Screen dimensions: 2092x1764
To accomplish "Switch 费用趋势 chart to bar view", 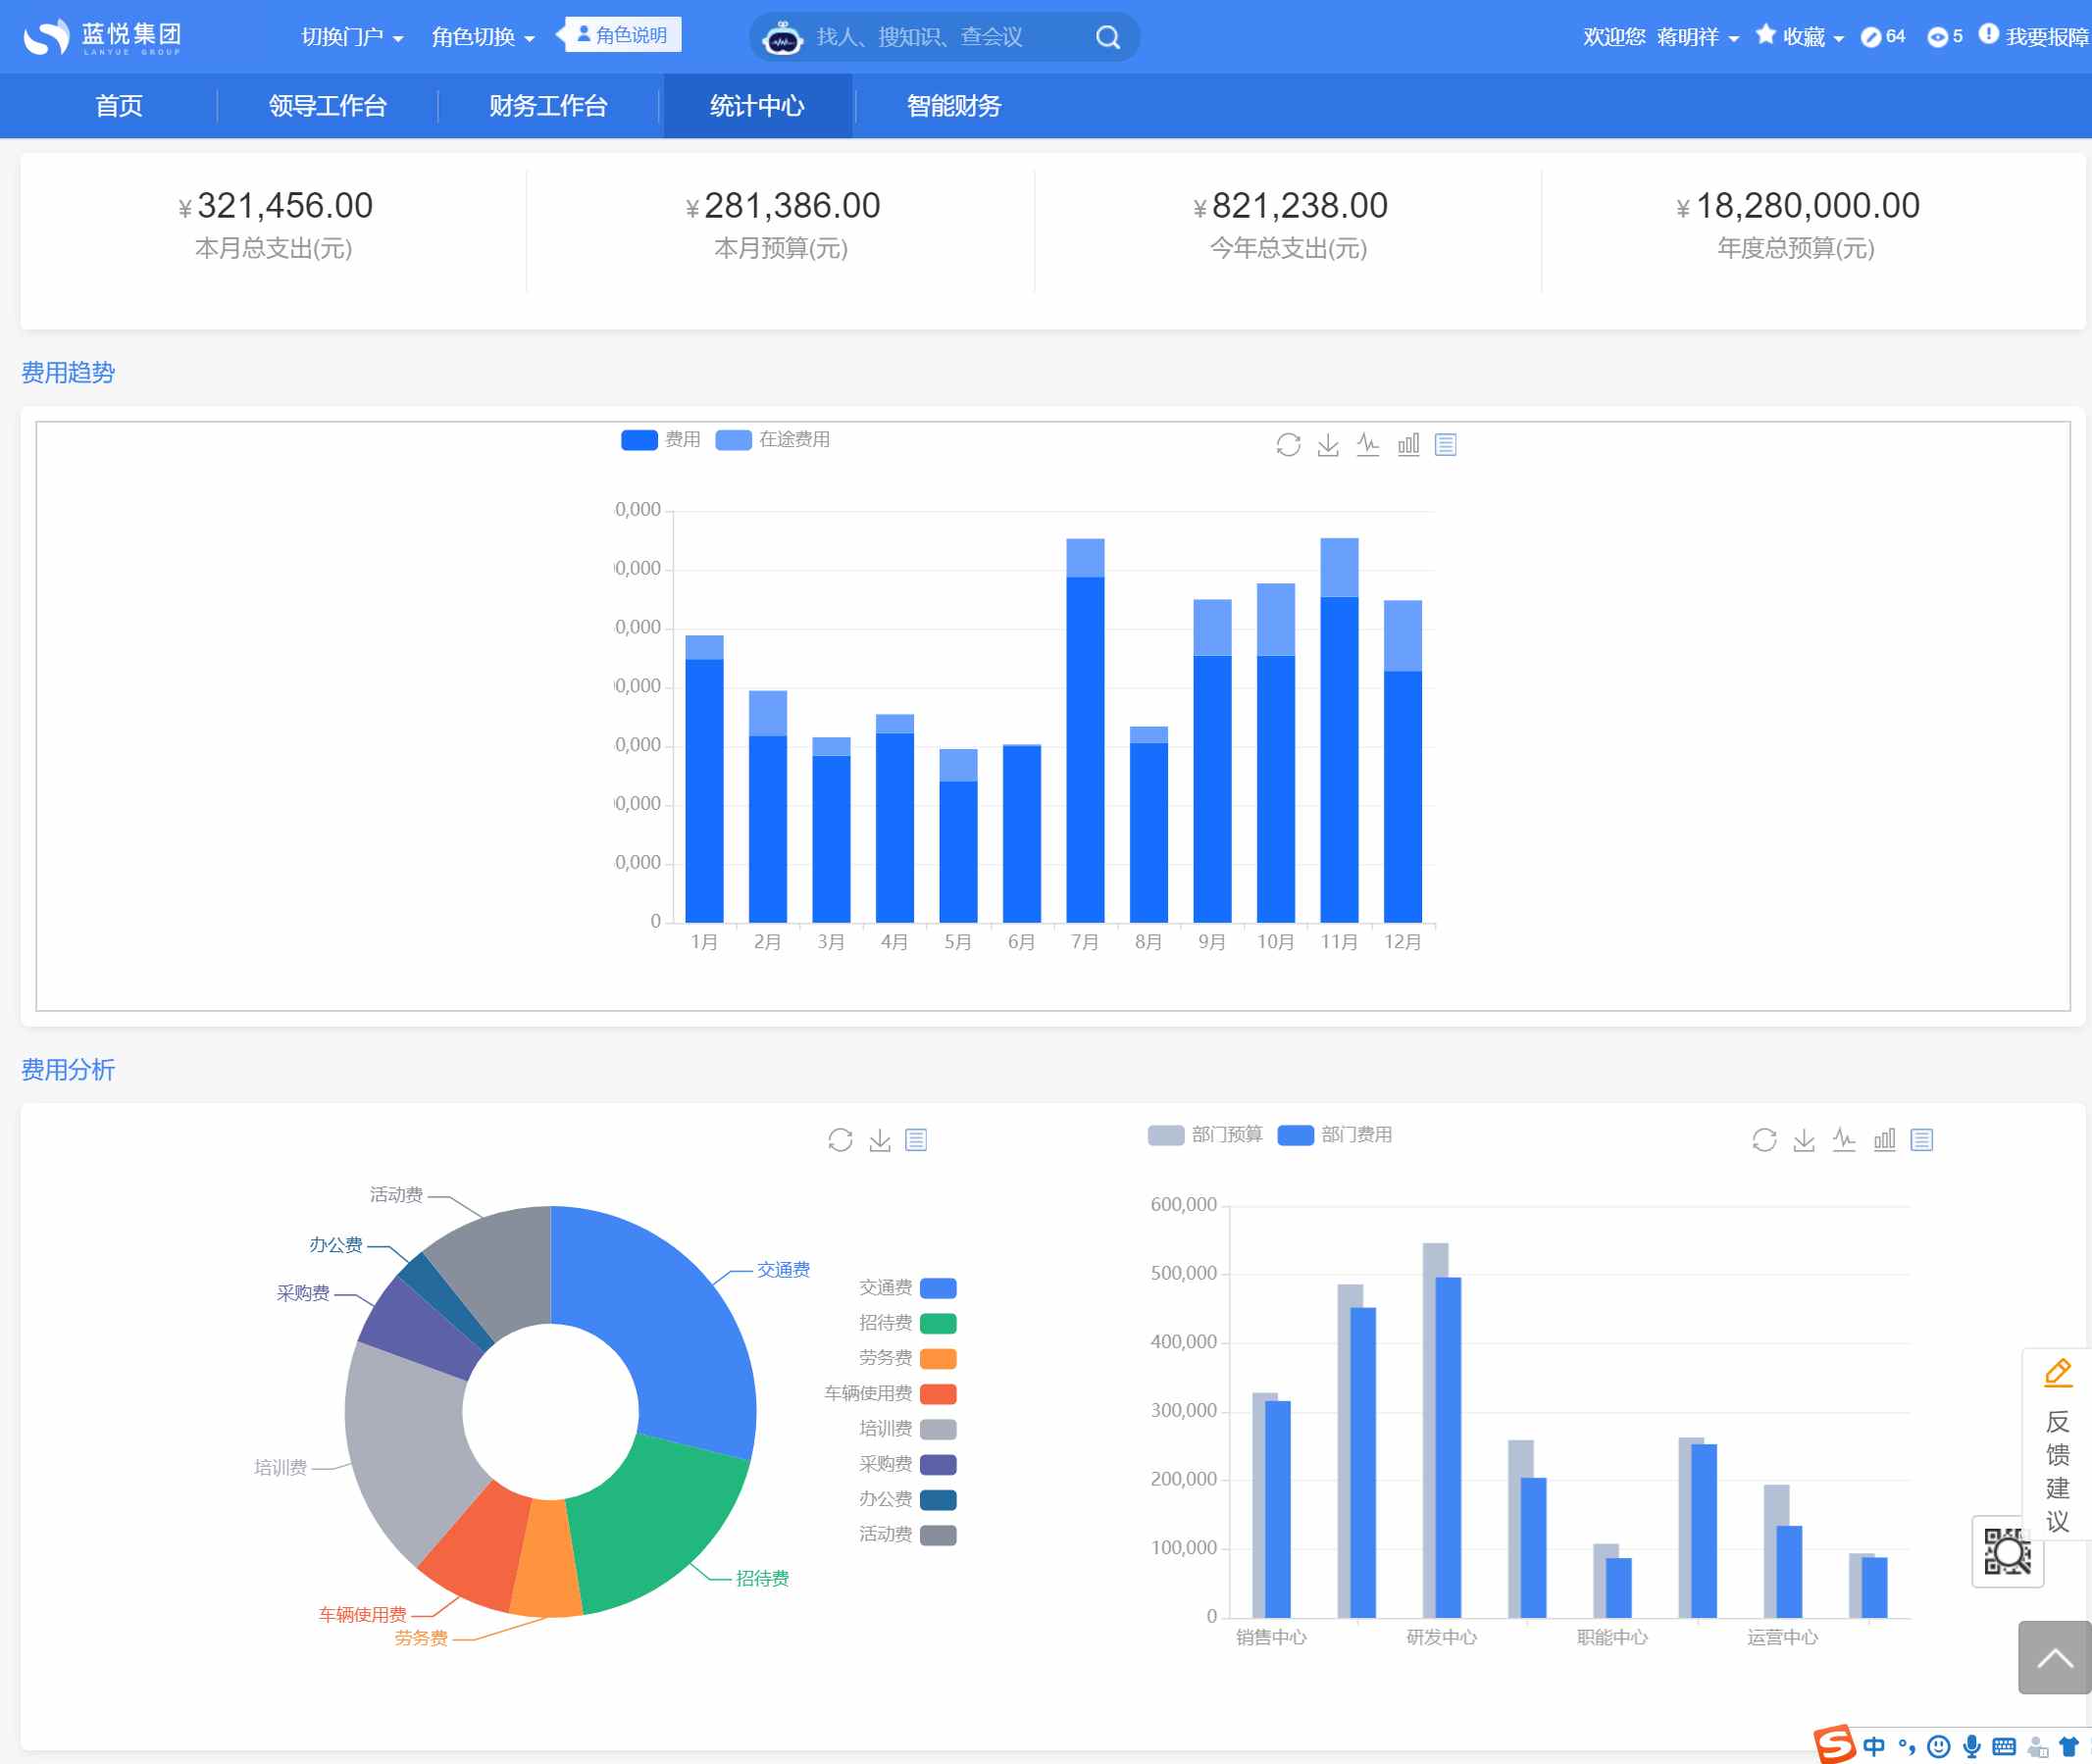I will coord(1408,444).
